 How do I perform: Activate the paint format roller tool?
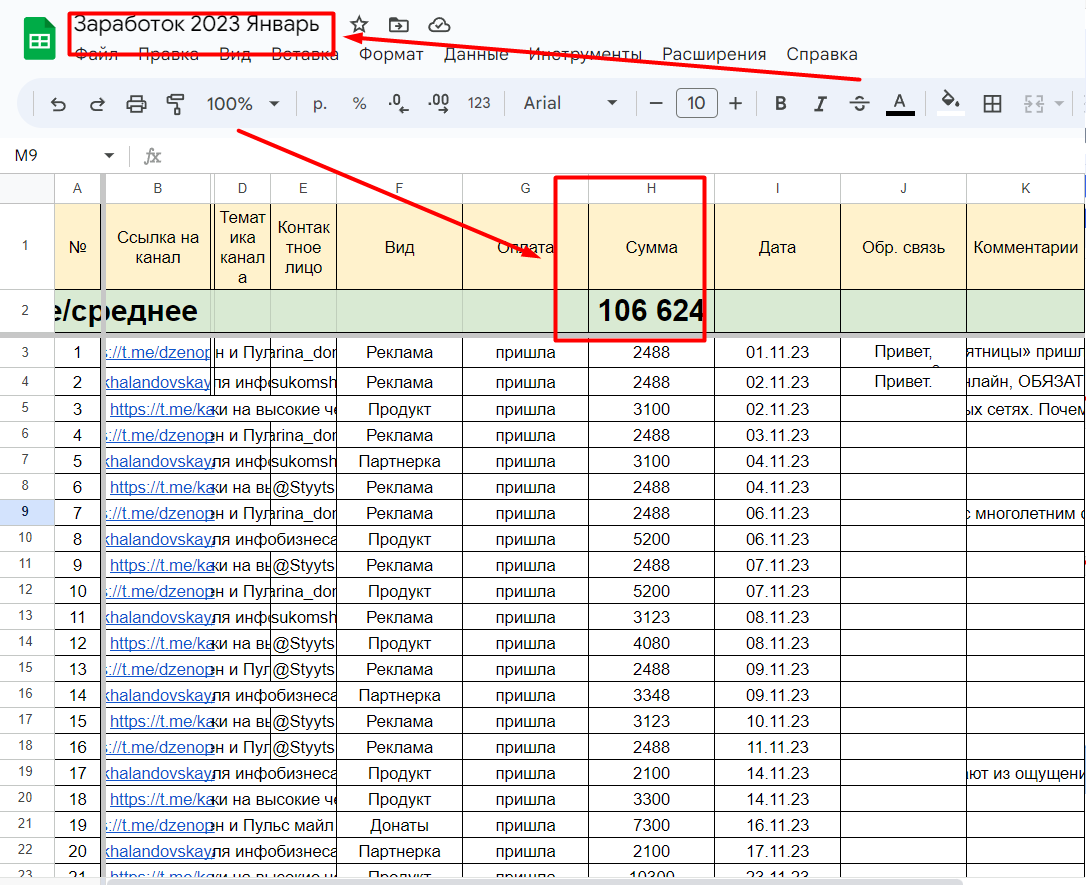point(176,103)
